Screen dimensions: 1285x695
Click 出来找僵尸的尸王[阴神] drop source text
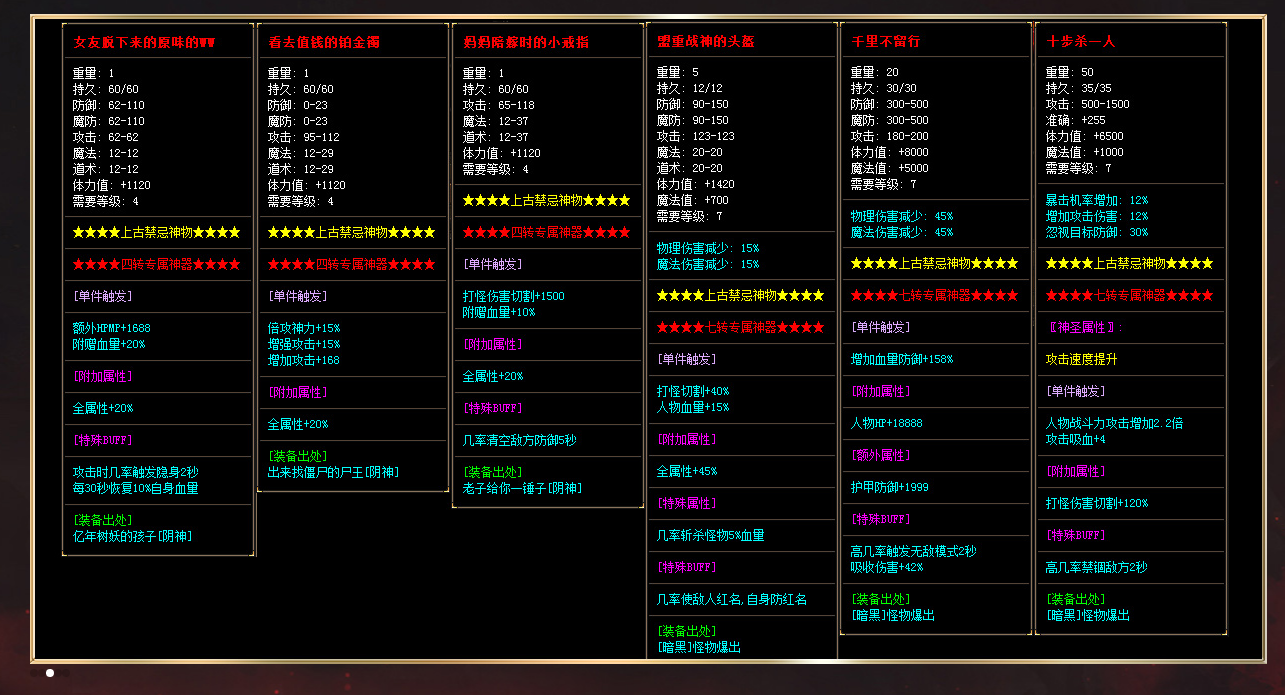333,472
